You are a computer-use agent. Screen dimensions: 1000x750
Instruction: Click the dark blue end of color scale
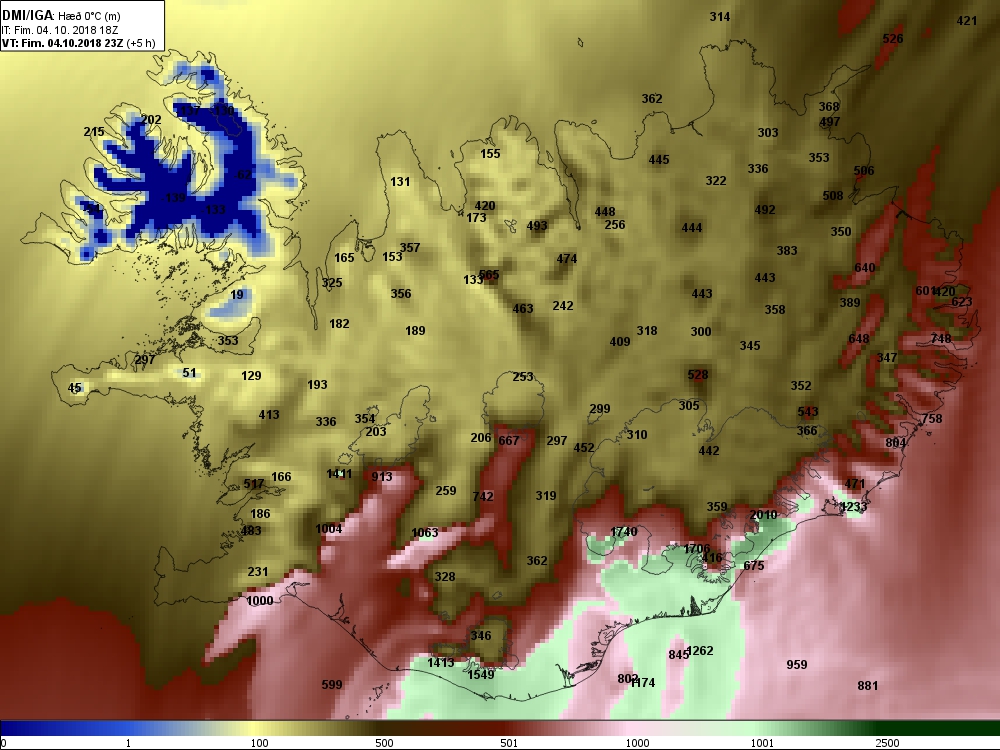13,728
